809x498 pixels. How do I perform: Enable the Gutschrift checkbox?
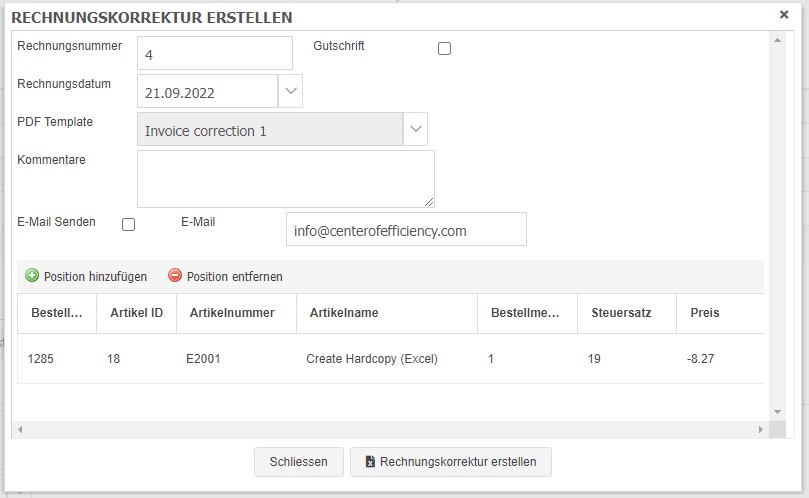pyautogui.click(x=444, y=49)
